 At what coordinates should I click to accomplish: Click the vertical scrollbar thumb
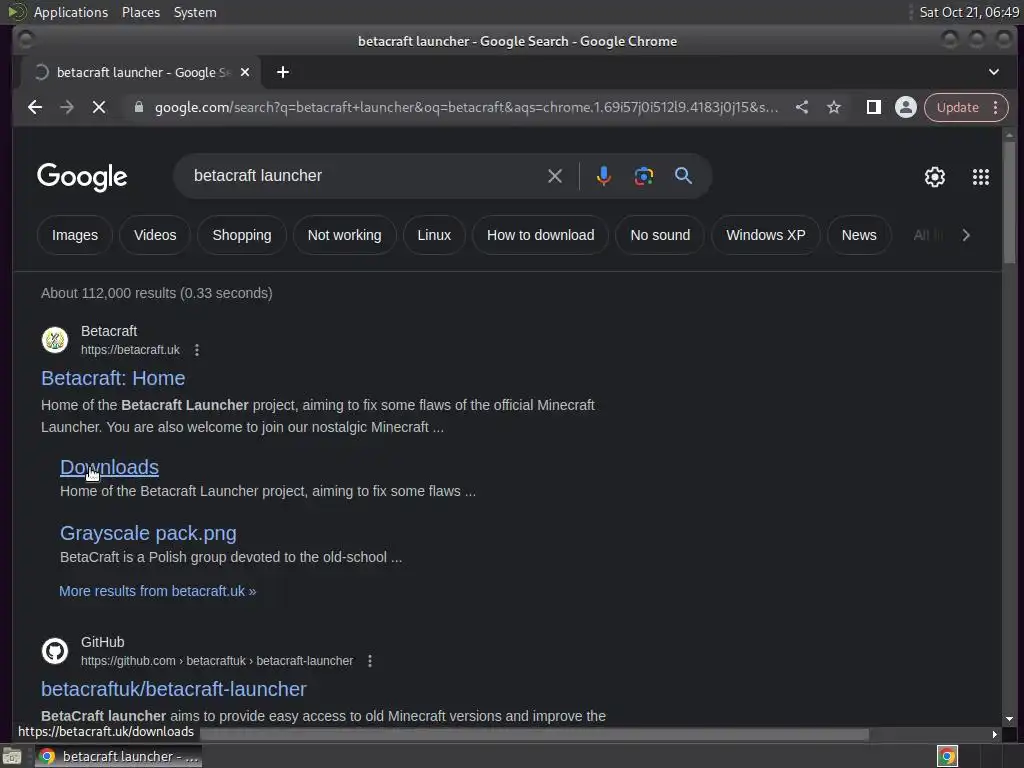pyautogui.click(x=1010, y=203)
